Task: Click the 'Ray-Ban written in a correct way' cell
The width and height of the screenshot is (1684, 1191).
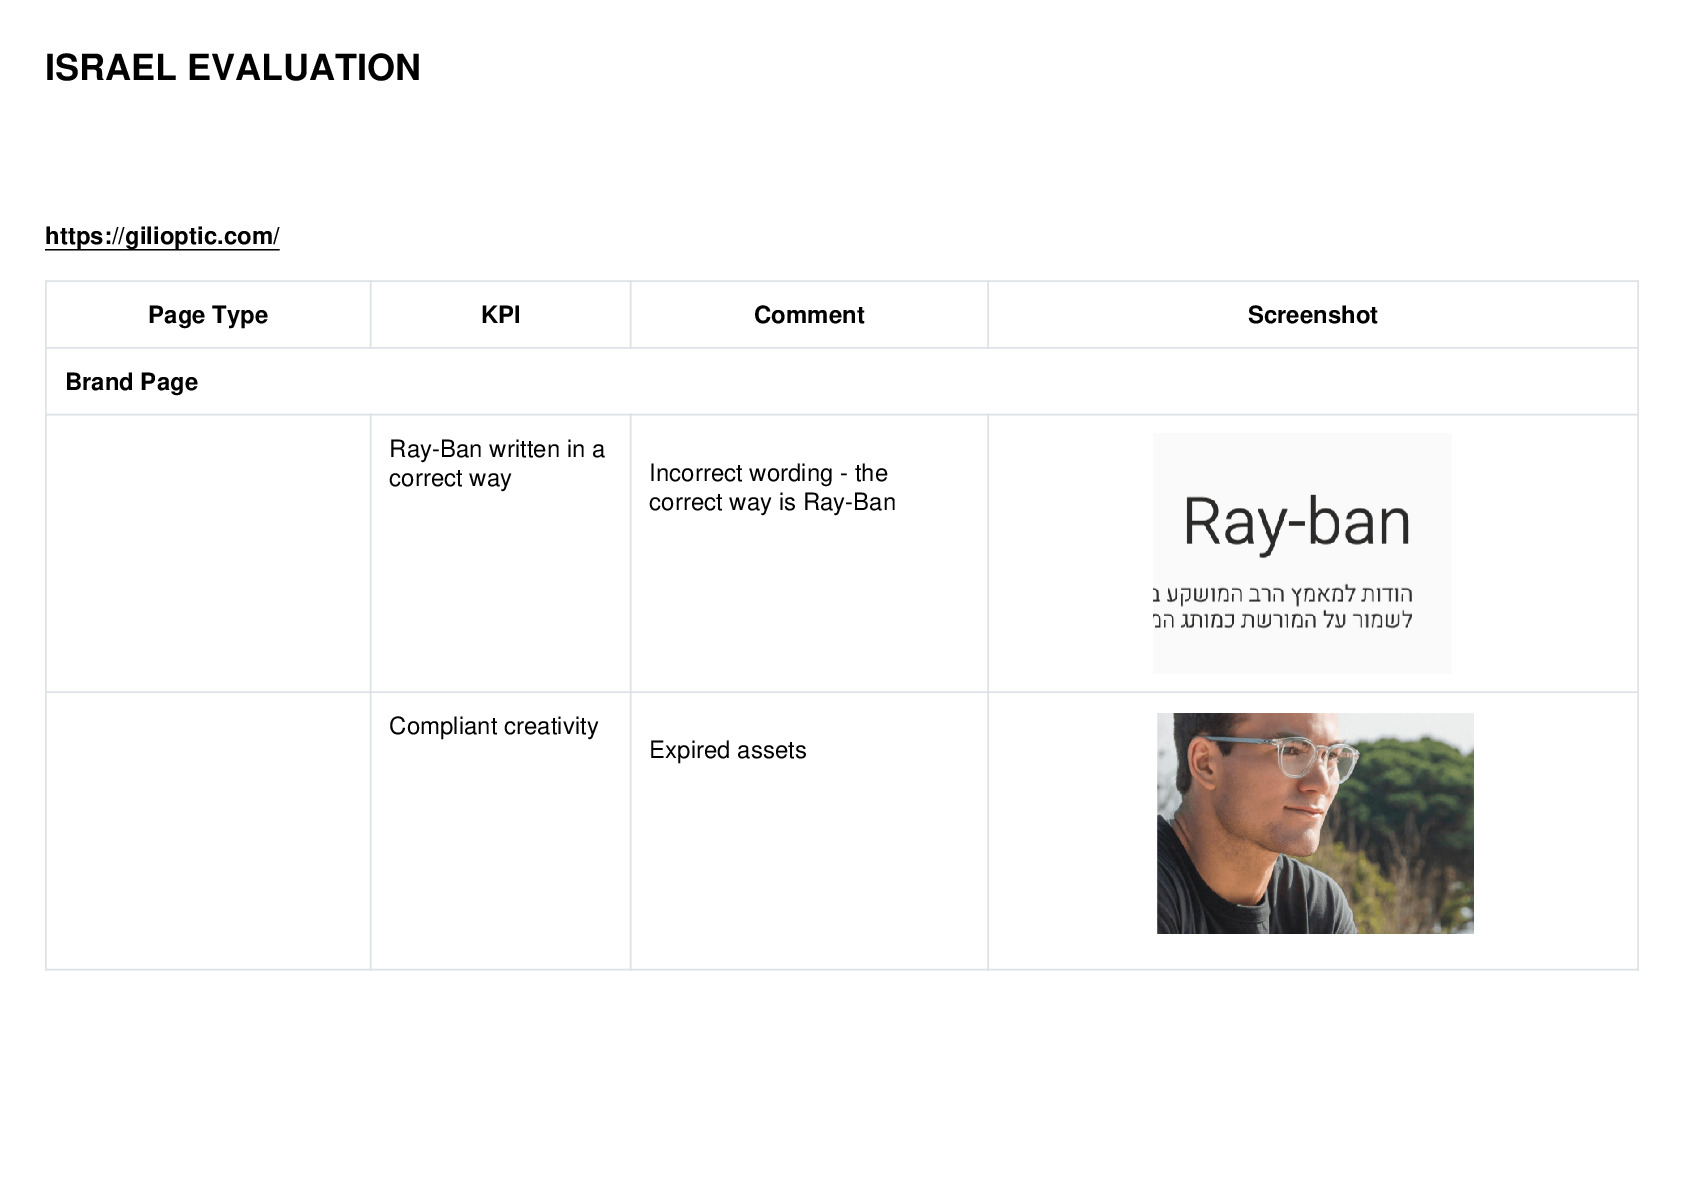Action: 500,553
